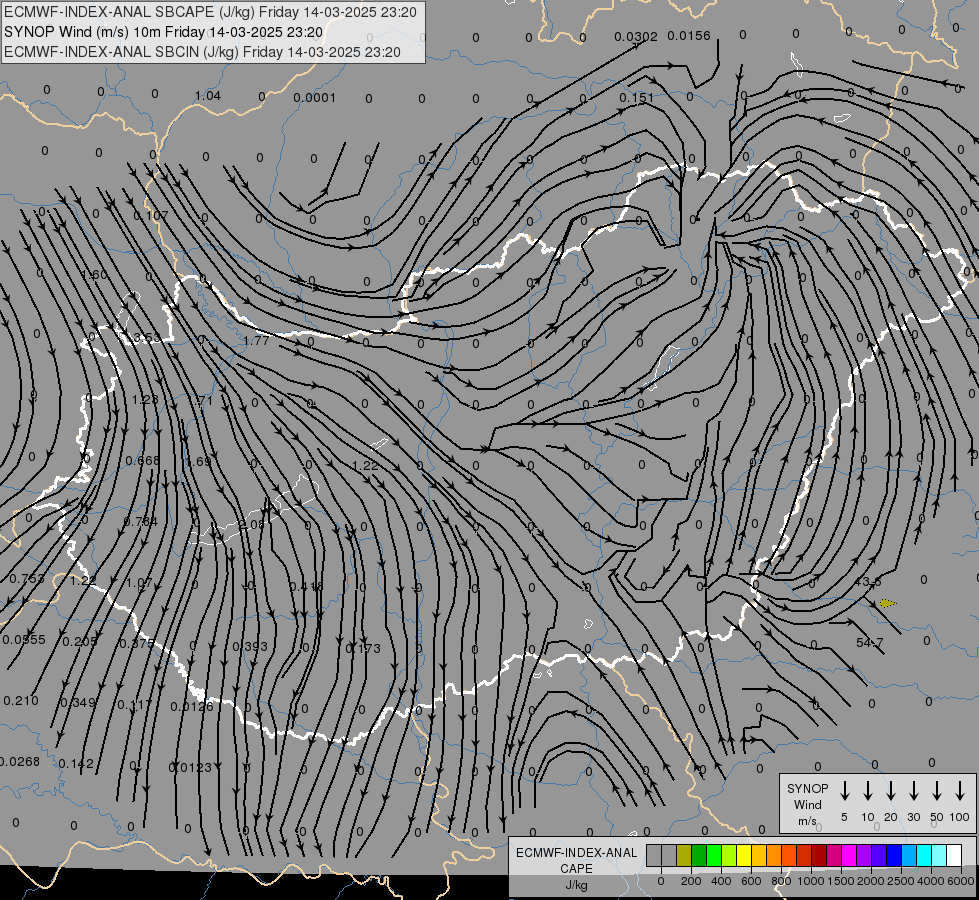Click the 1.07 value on the map
Image resolution: width=979 pixels, height=900 pixels.
139,583
